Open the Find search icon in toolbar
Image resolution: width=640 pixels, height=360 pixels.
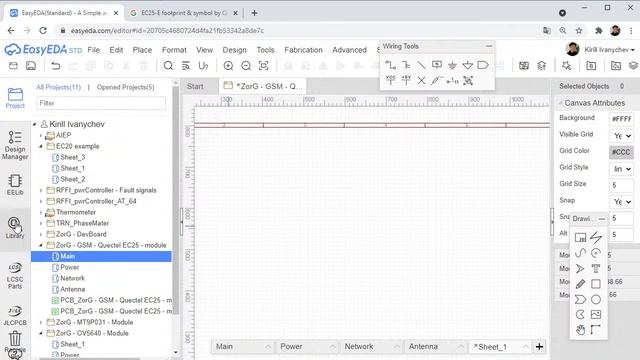(x=168, y=66)
